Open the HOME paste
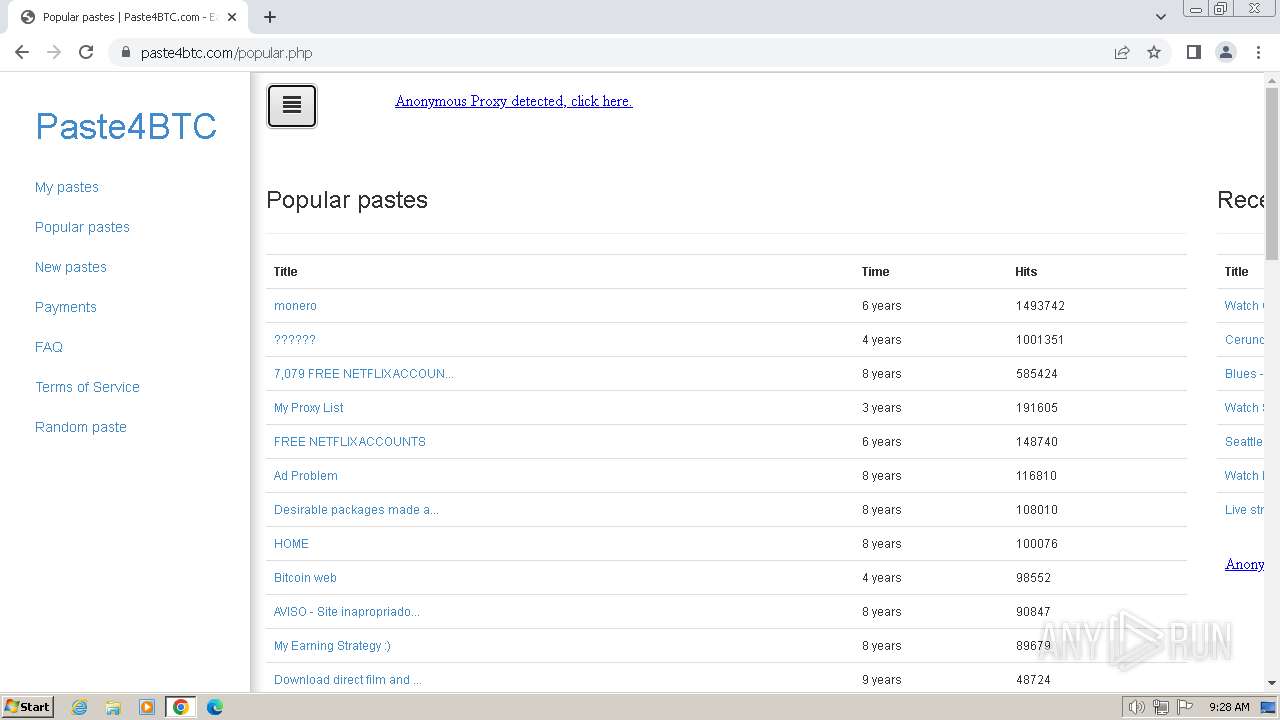This screenshot has height=720, width=1280. 291,544
